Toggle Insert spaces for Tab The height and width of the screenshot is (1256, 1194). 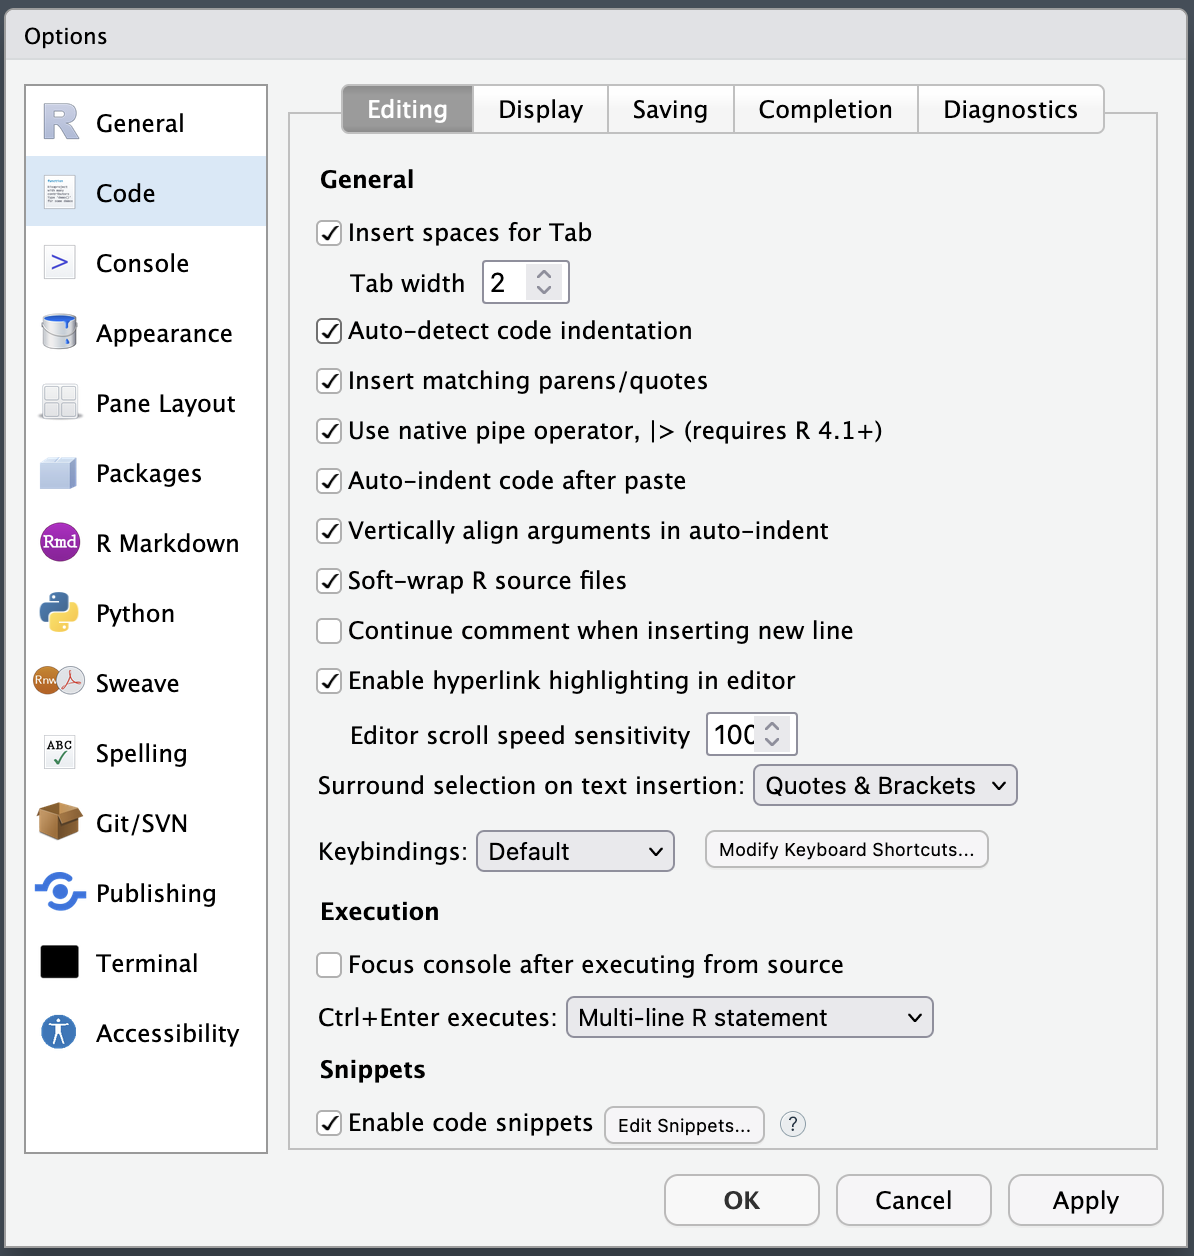pyautogui.click(x=329, y=233)
